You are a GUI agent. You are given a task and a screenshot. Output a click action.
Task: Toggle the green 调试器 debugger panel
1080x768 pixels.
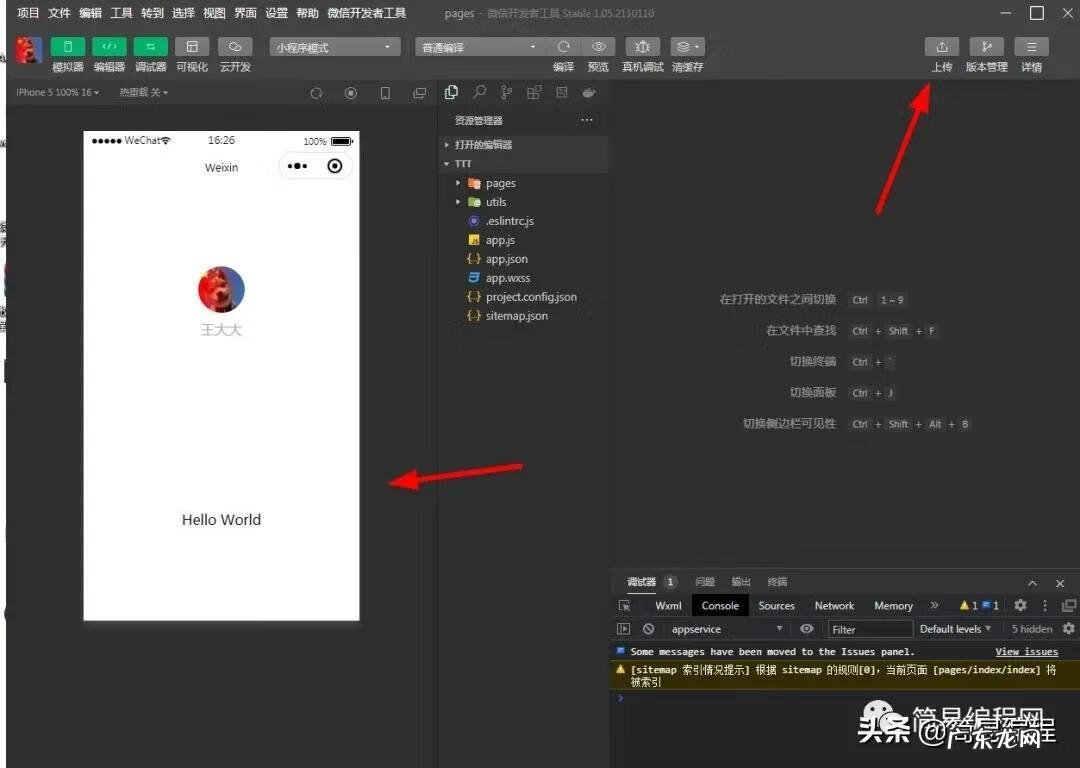[x=151, y=47]
